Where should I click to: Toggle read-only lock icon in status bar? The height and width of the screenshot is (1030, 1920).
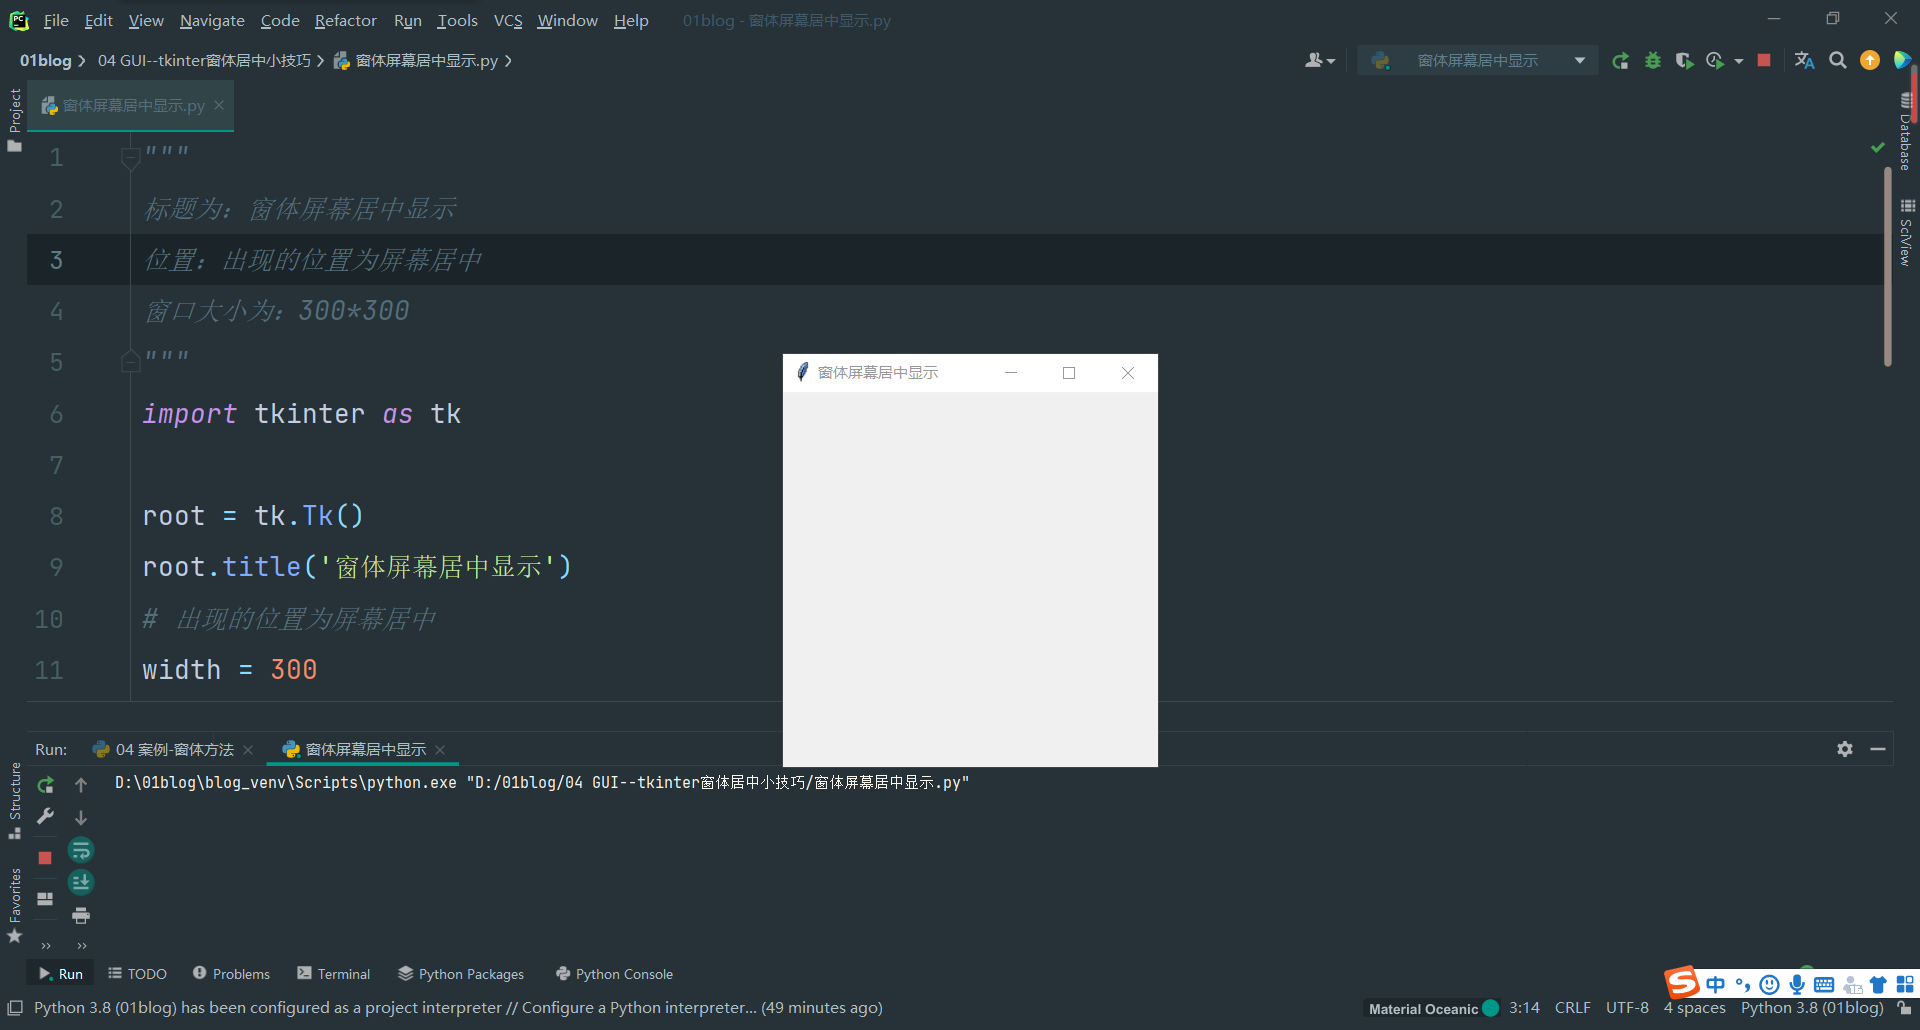click(x=1904, y=1008)
